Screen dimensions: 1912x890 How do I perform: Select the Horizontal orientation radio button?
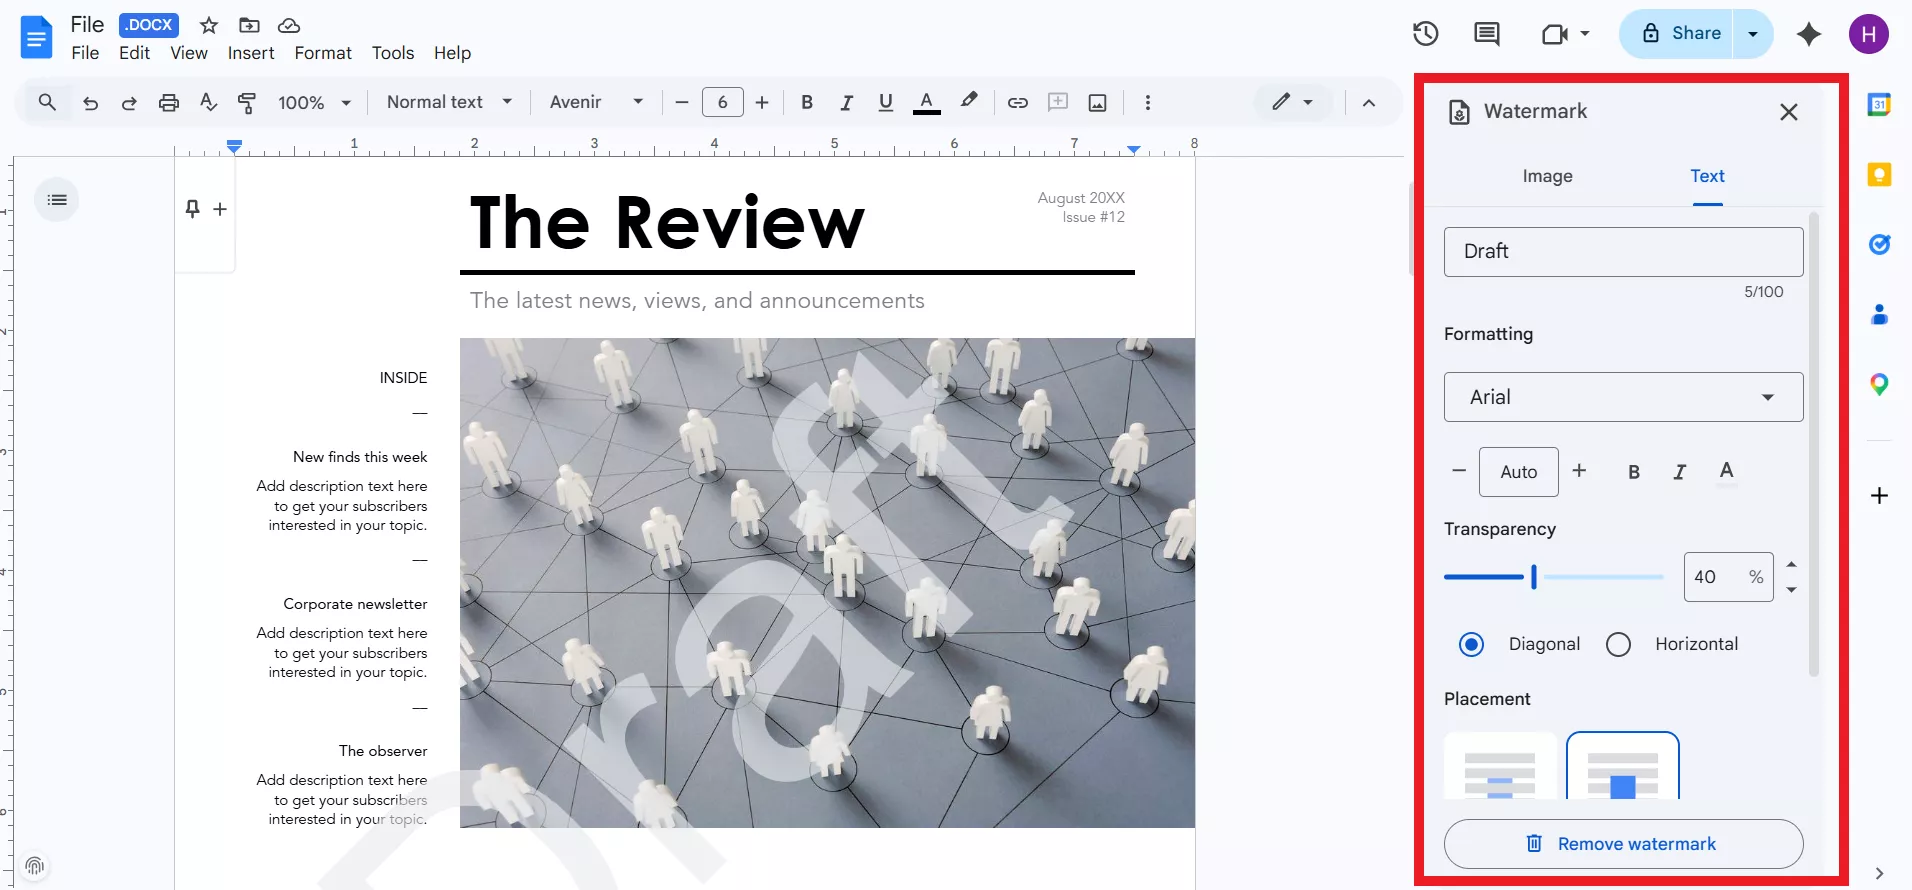point(1618,645)
